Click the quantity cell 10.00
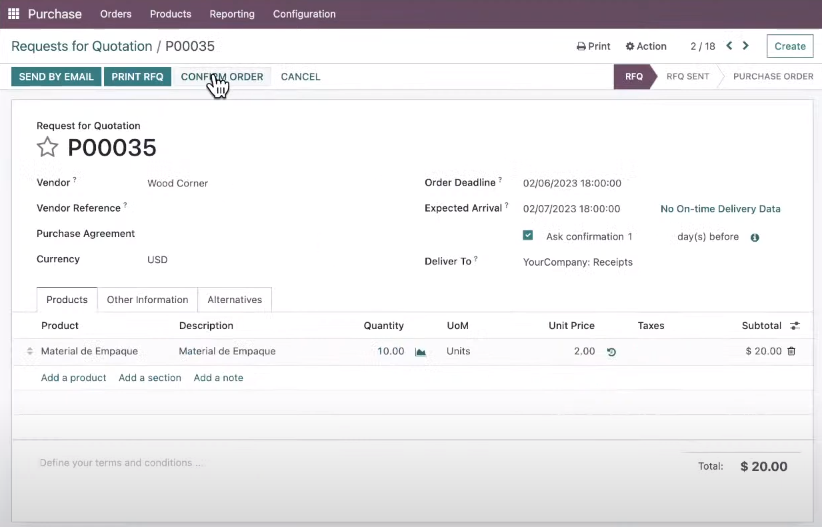 [x=391, y=351]
